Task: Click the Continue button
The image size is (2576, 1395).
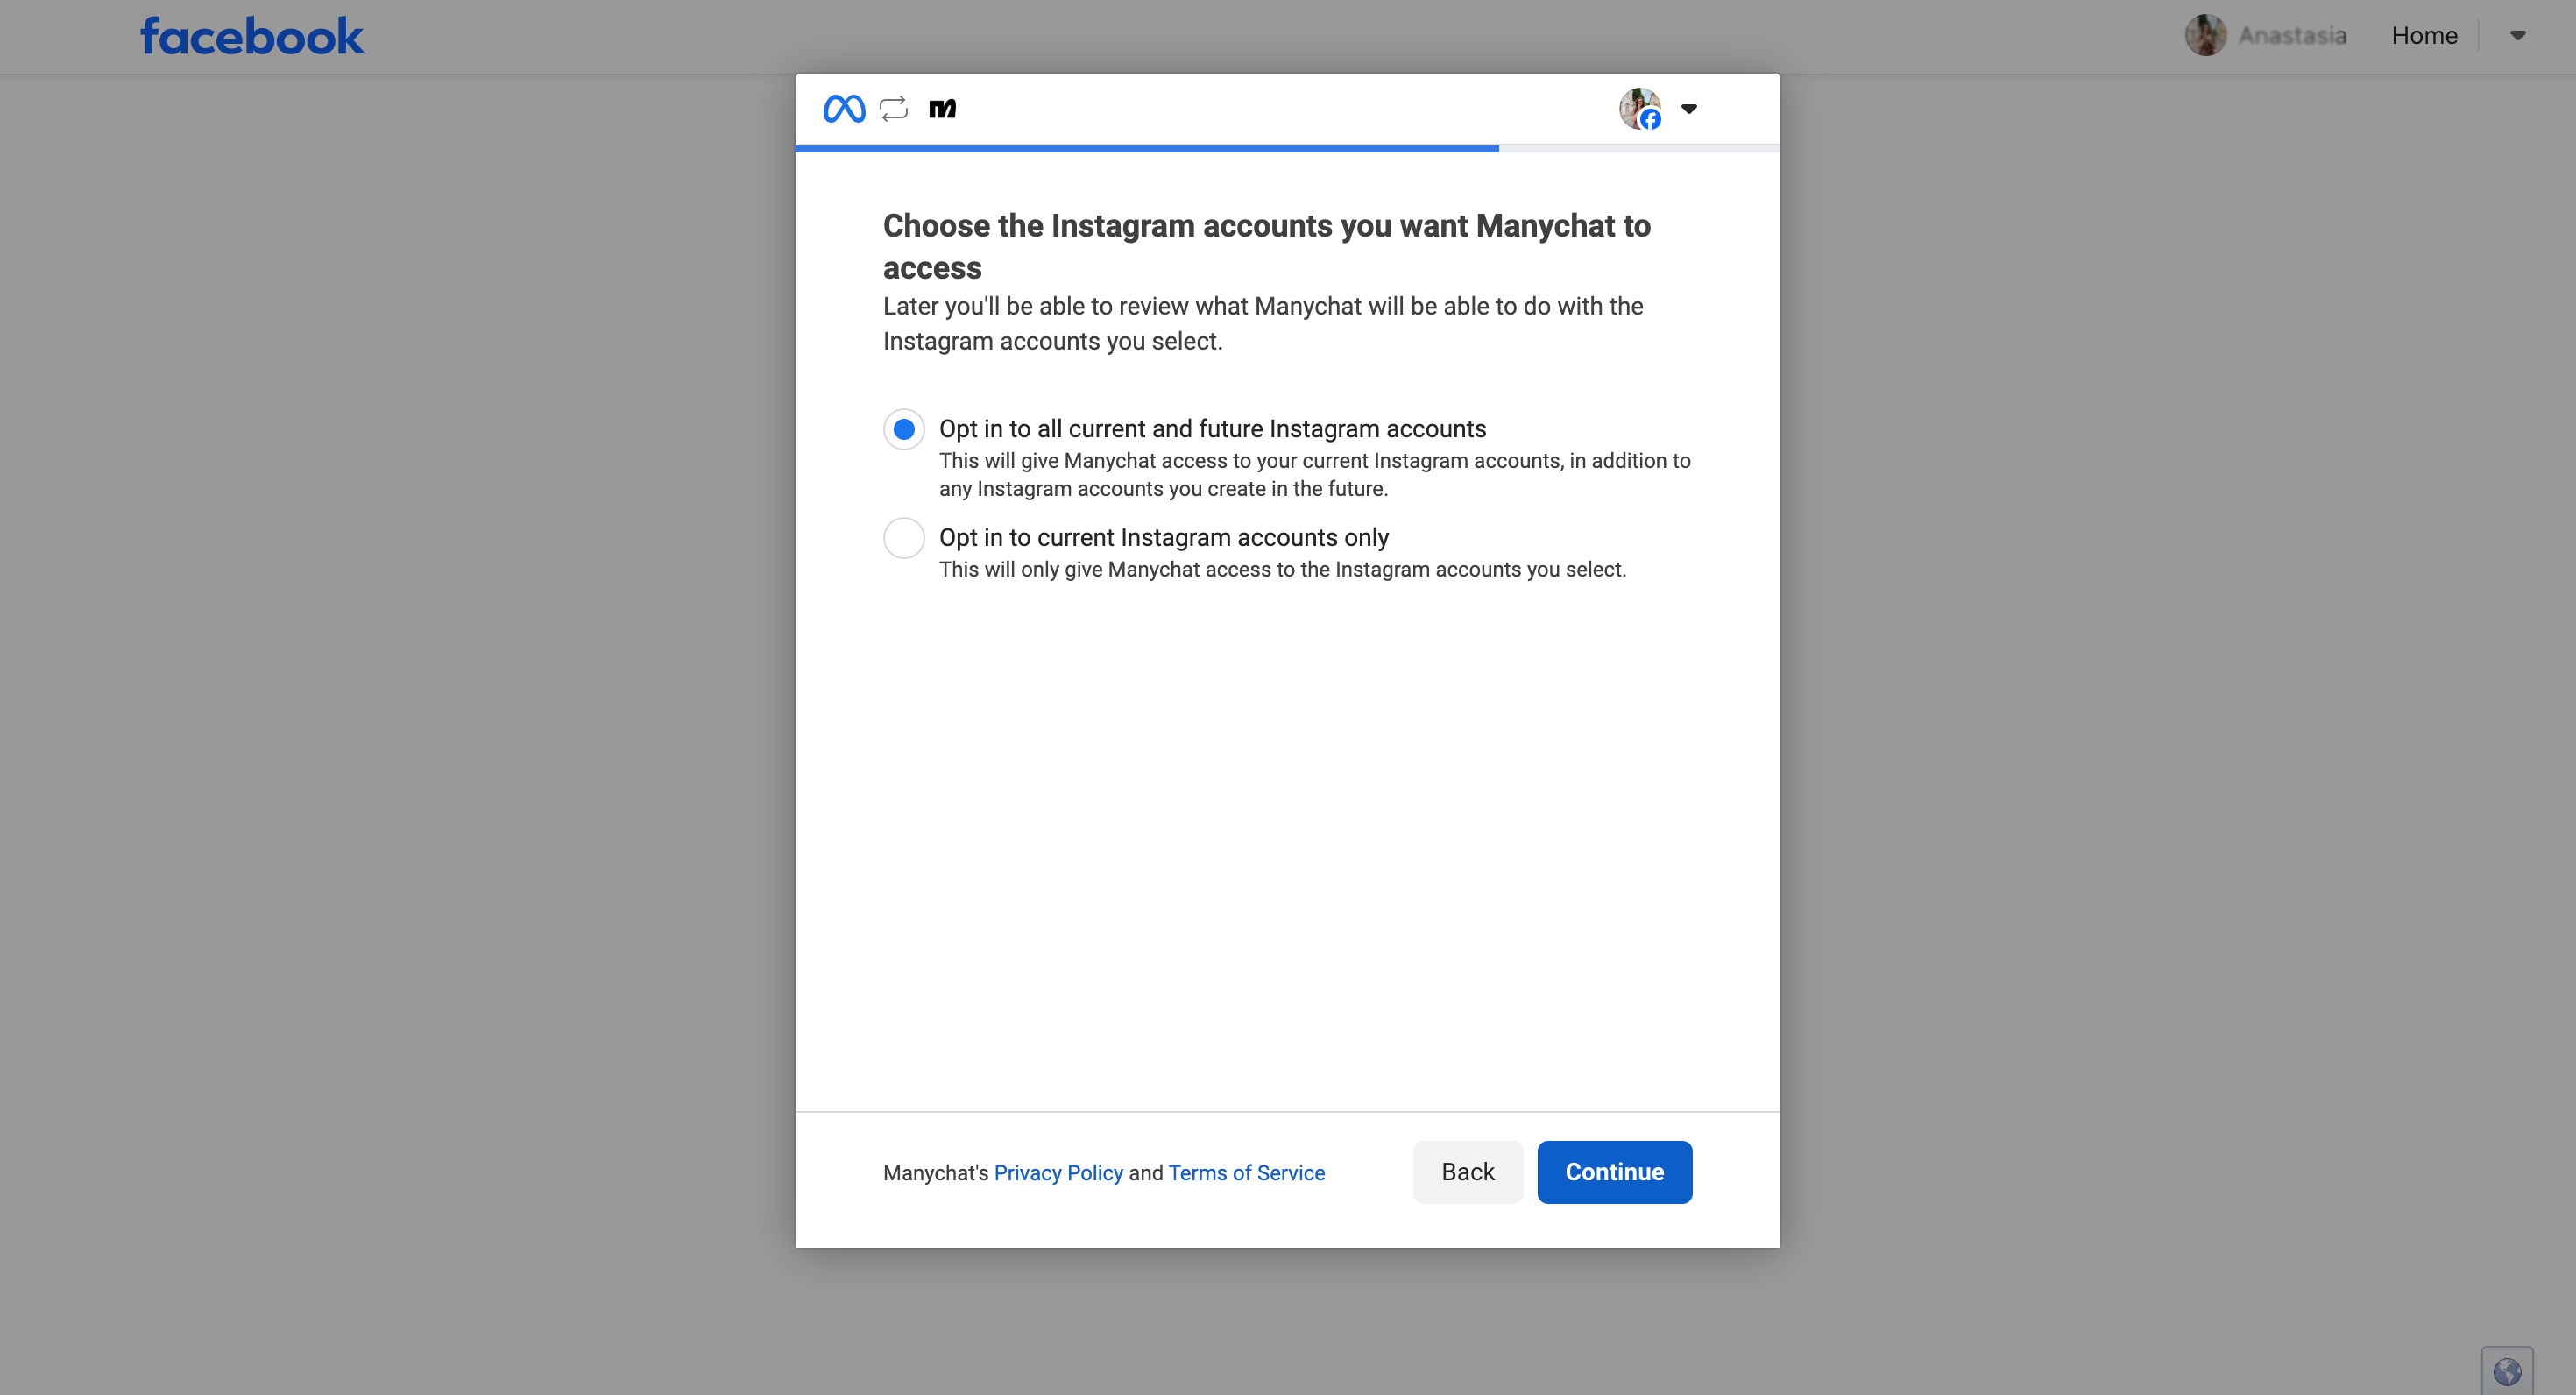Action: coord(1614,1171)
